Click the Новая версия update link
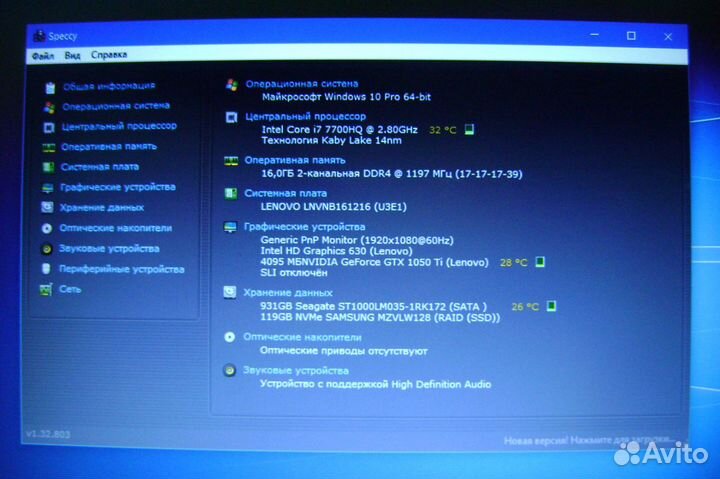This screenshot has width=720, height=479. [591, 440]
